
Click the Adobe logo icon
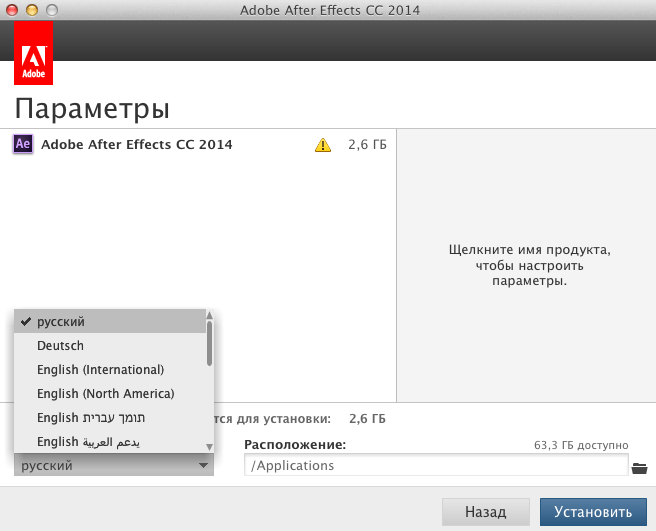(33, 53)
